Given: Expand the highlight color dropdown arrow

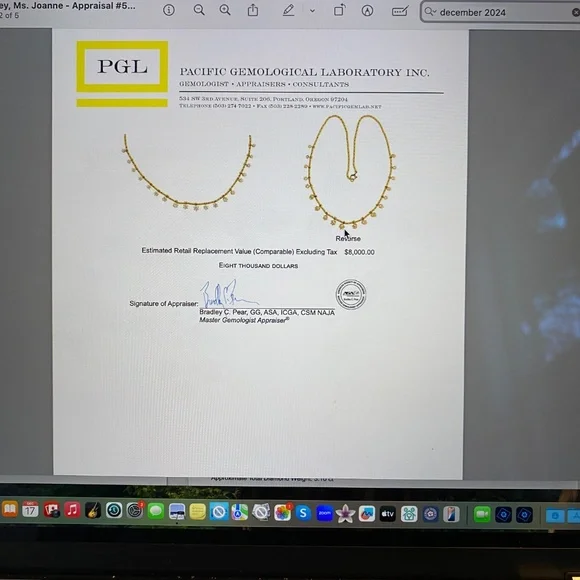Looking at the screenshot, I should click(x=312, y=11).
